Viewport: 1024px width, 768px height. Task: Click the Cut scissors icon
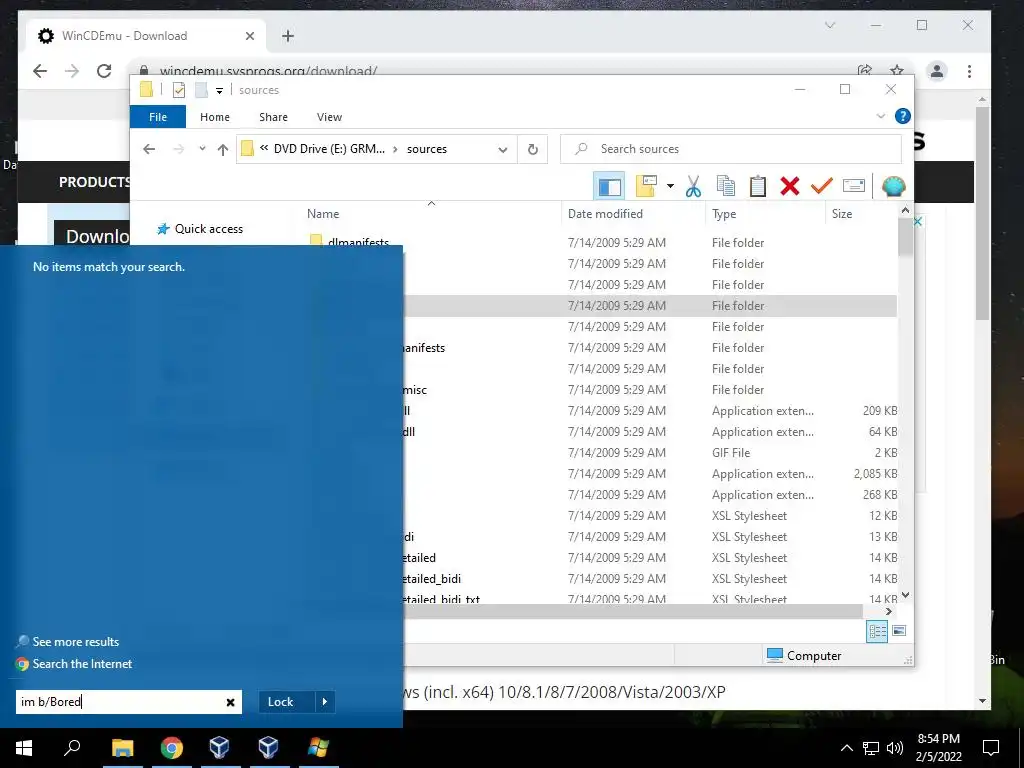pyautogui.click(x=694, y=186)
